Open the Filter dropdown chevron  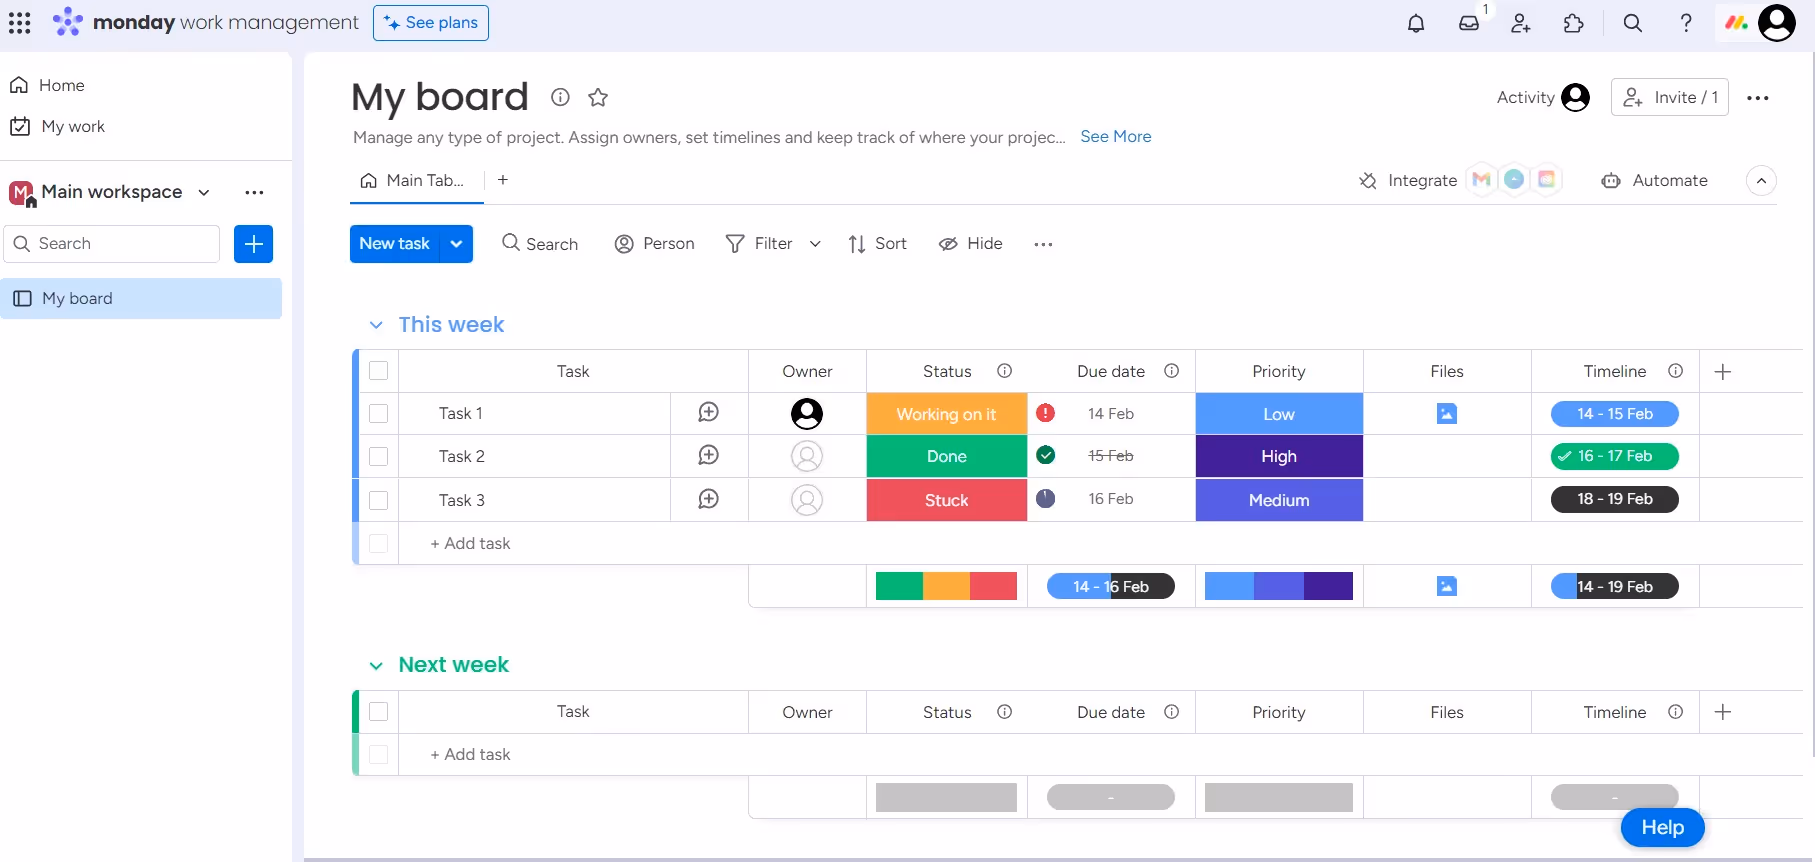coord(815,244)
